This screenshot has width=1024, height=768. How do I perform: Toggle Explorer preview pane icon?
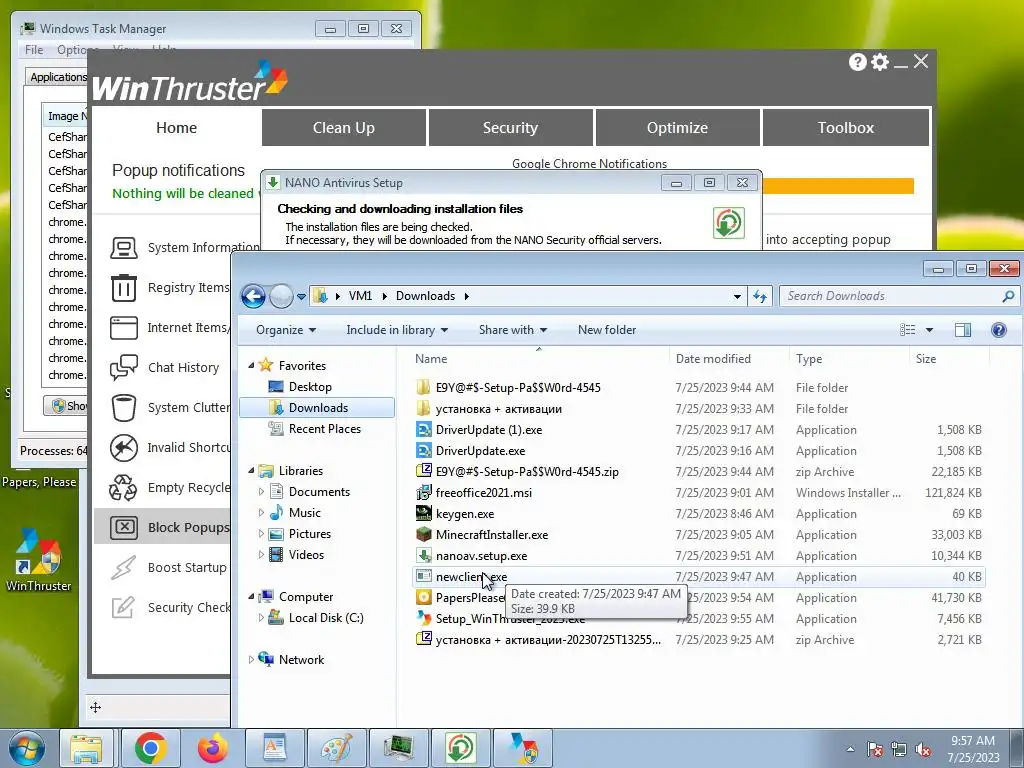(x=963, y=330)
